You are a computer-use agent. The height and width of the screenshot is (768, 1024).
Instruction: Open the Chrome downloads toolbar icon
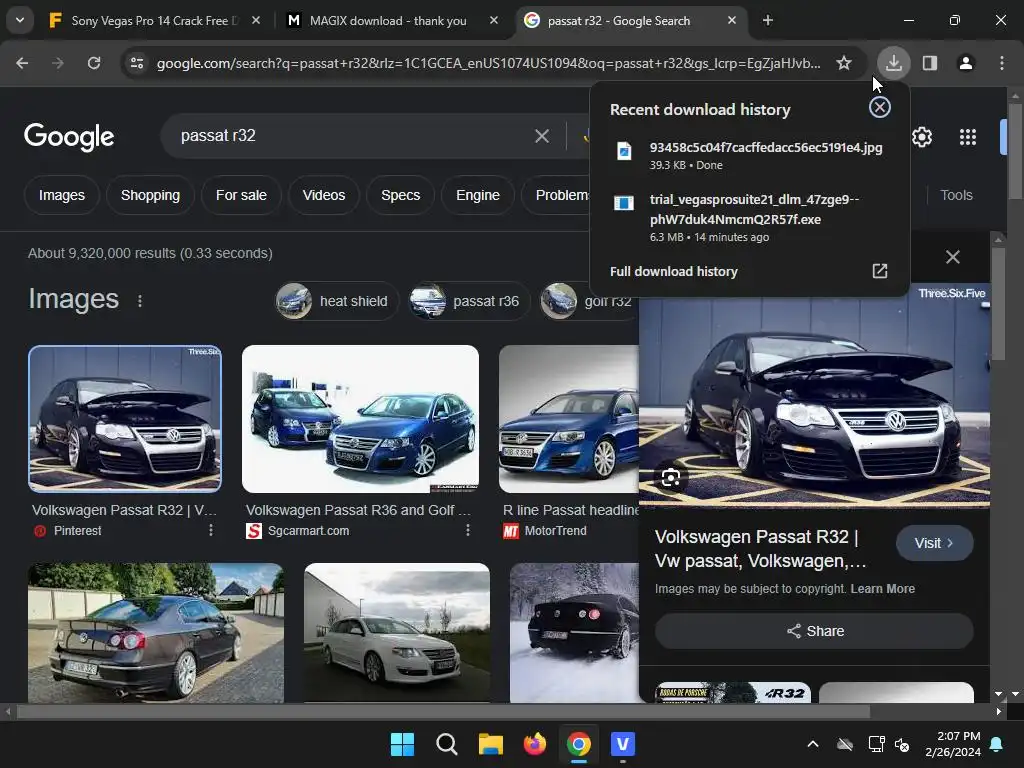pyautogui.click(x=893, y=63)
